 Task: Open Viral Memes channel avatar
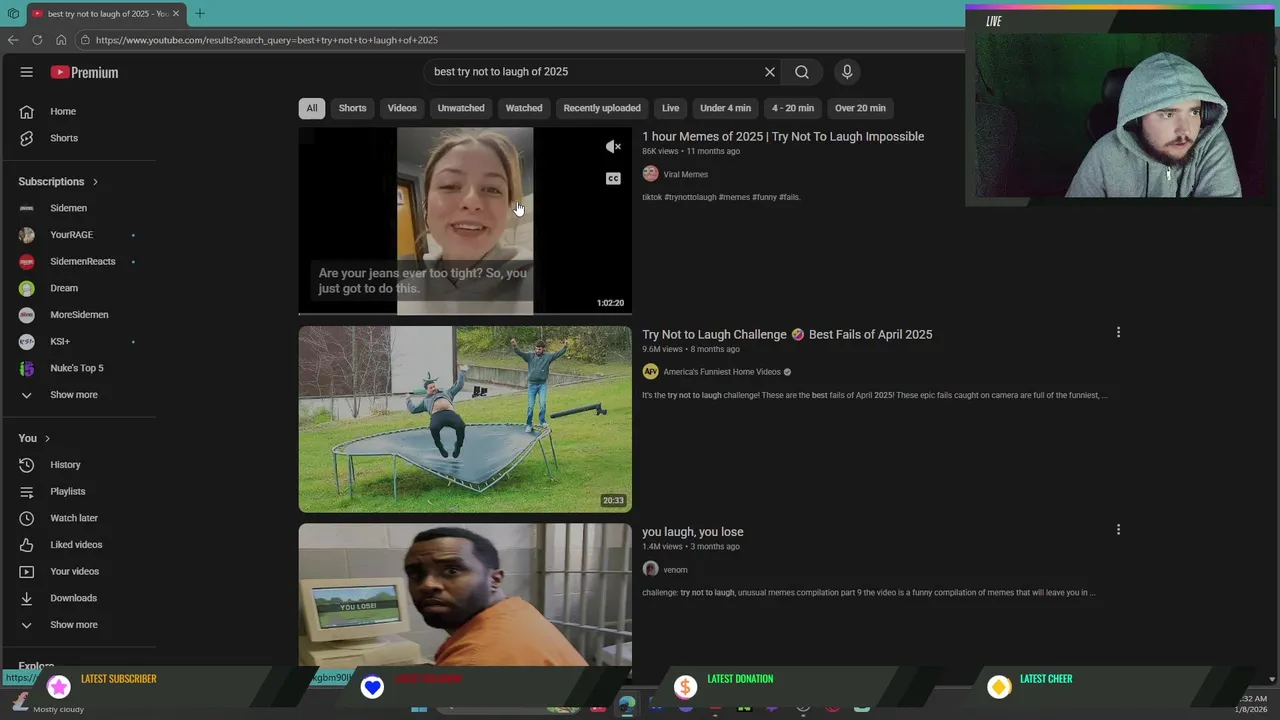click(x=650, y=174)
